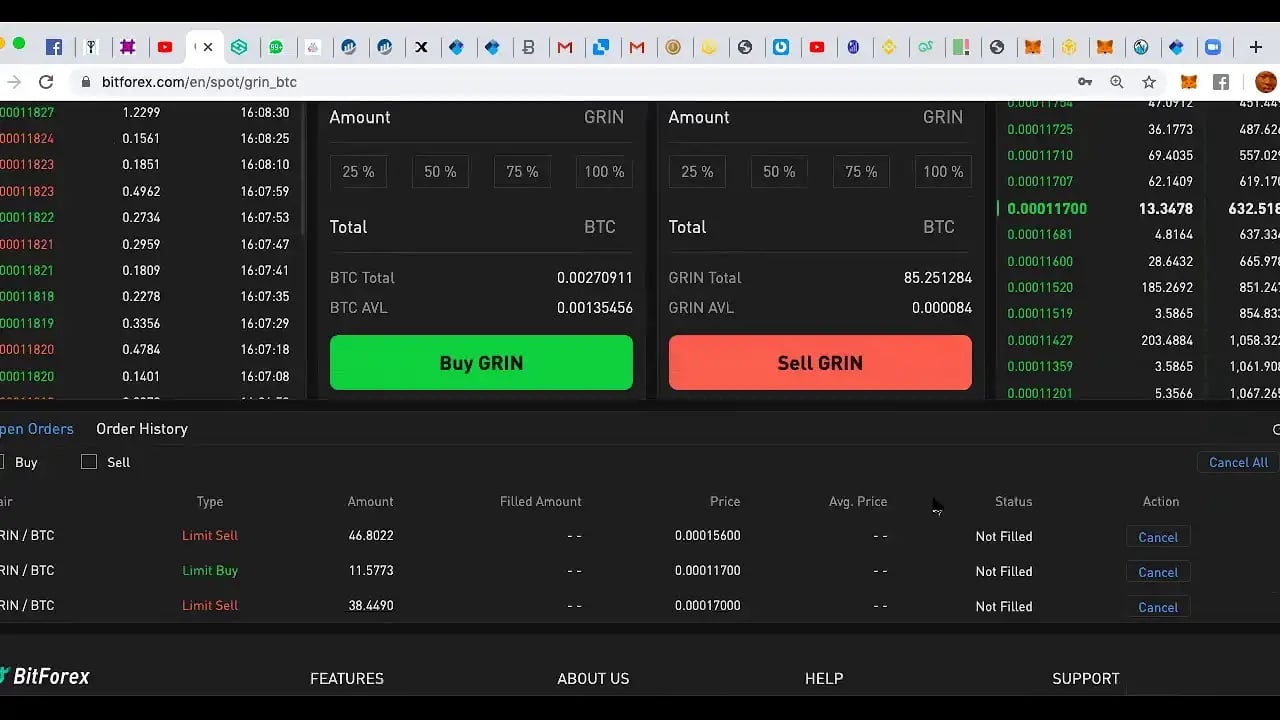Viewport: 1280px width, 720px height.
Task: Click the BitForex logo in the footer
Action: [45, 677]
